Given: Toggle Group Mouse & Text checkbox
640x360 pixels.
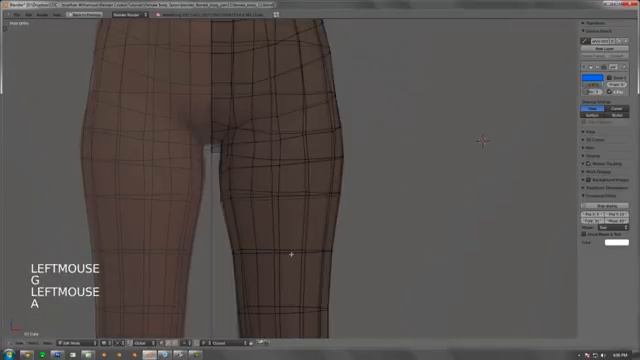Looking at the screenshot, I should point(584,234).
